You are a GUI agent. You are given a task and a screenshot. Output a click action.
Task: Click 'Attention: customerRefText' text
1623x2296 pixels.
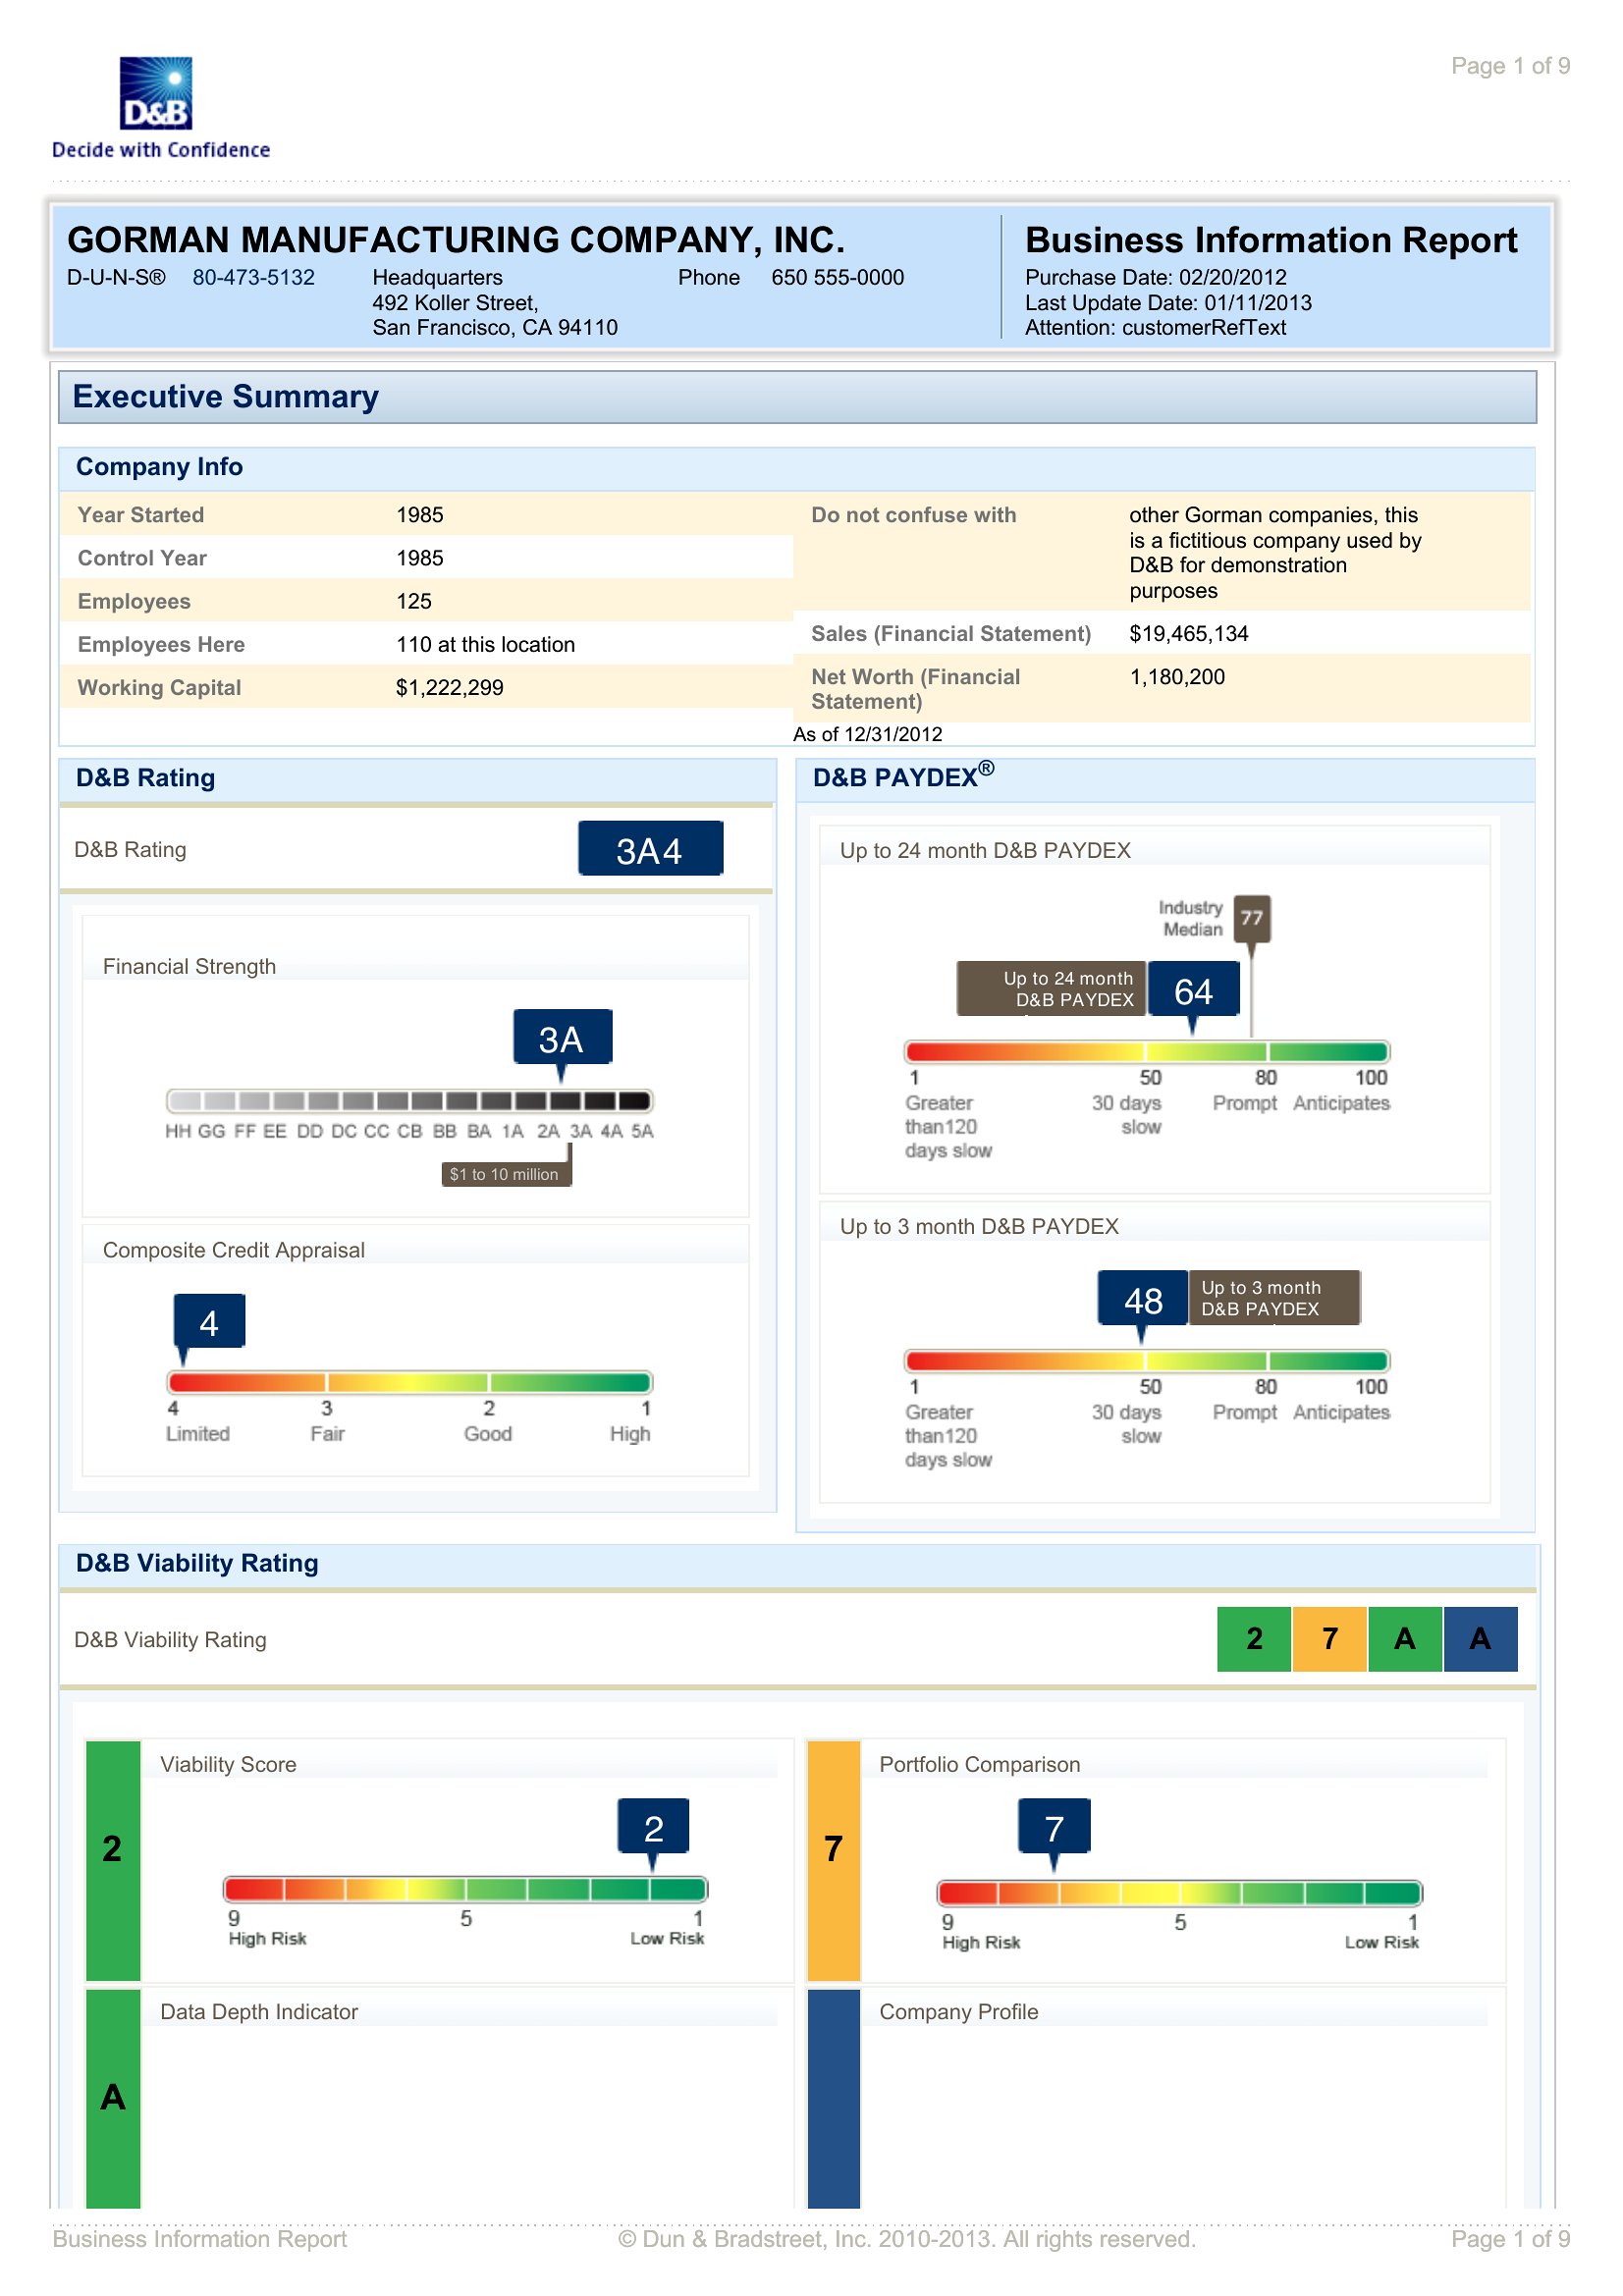1156,328
